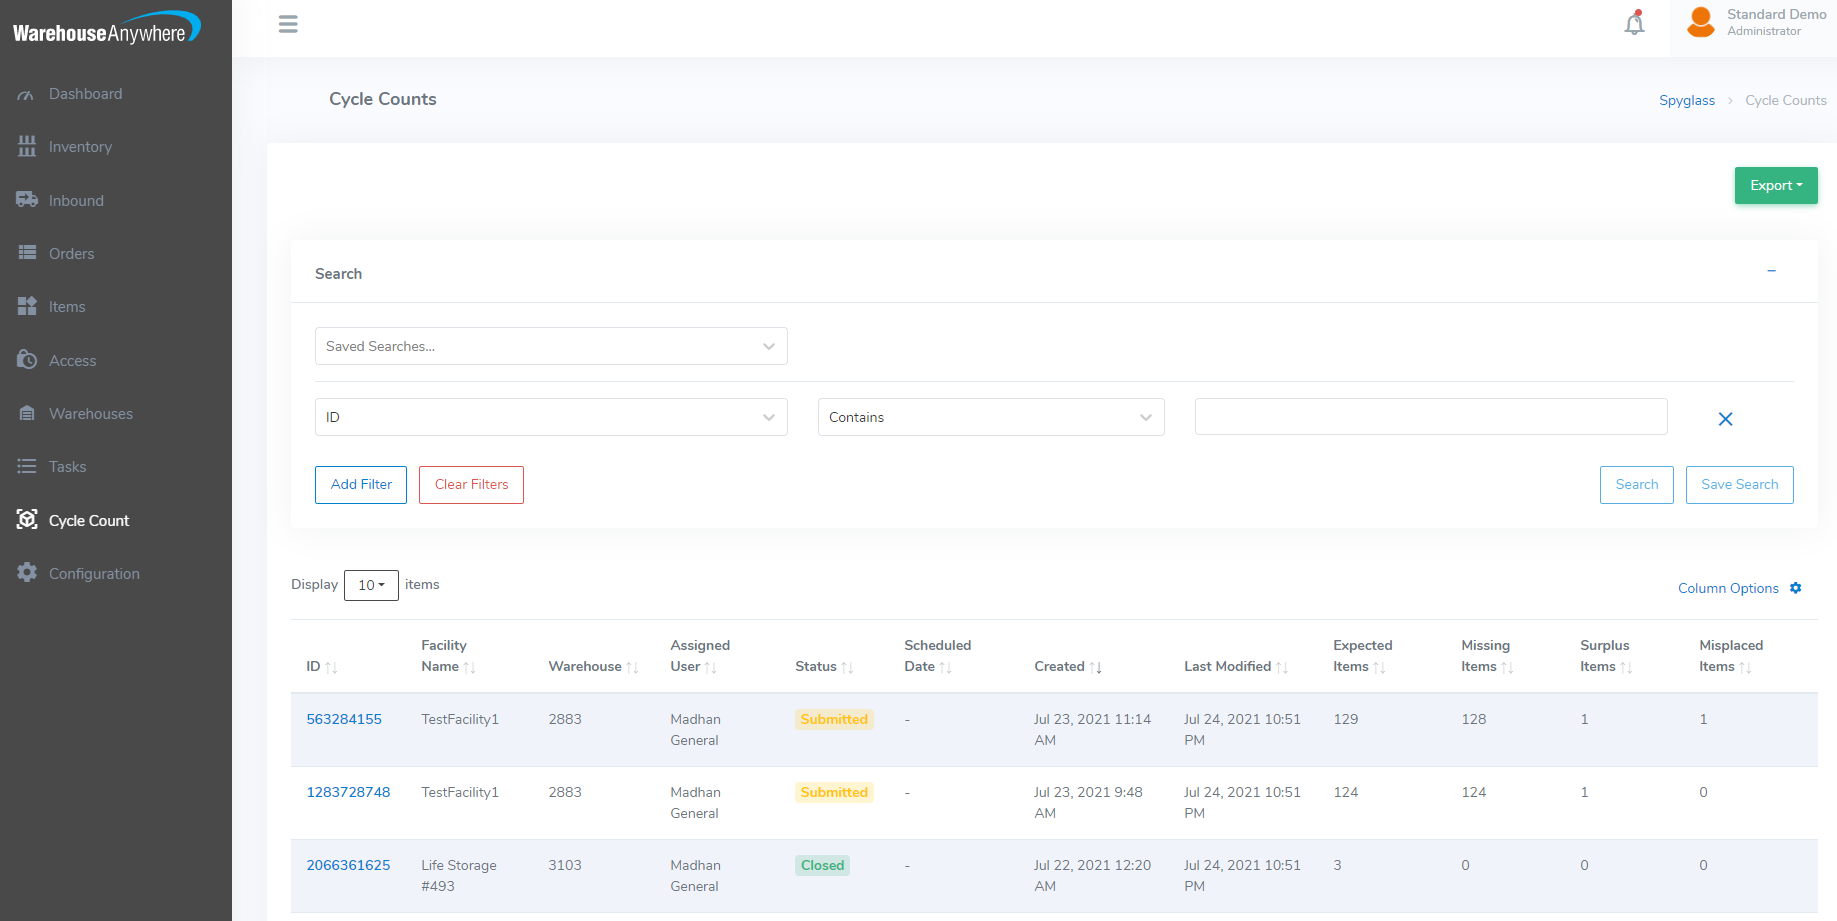Click the Cycle Count scan icon
The height and width of the screenshot is (921, 1837).
[27, 520]
